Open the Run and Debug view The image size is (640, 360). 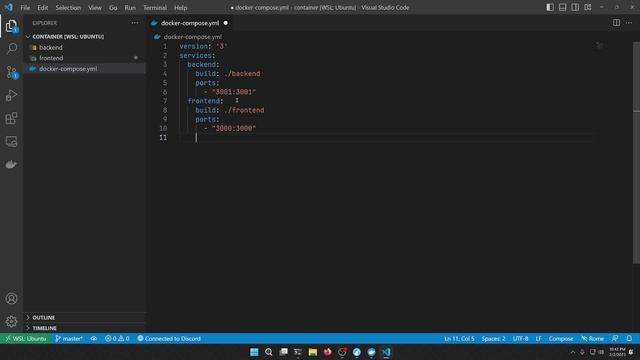[x=11, y=95]
